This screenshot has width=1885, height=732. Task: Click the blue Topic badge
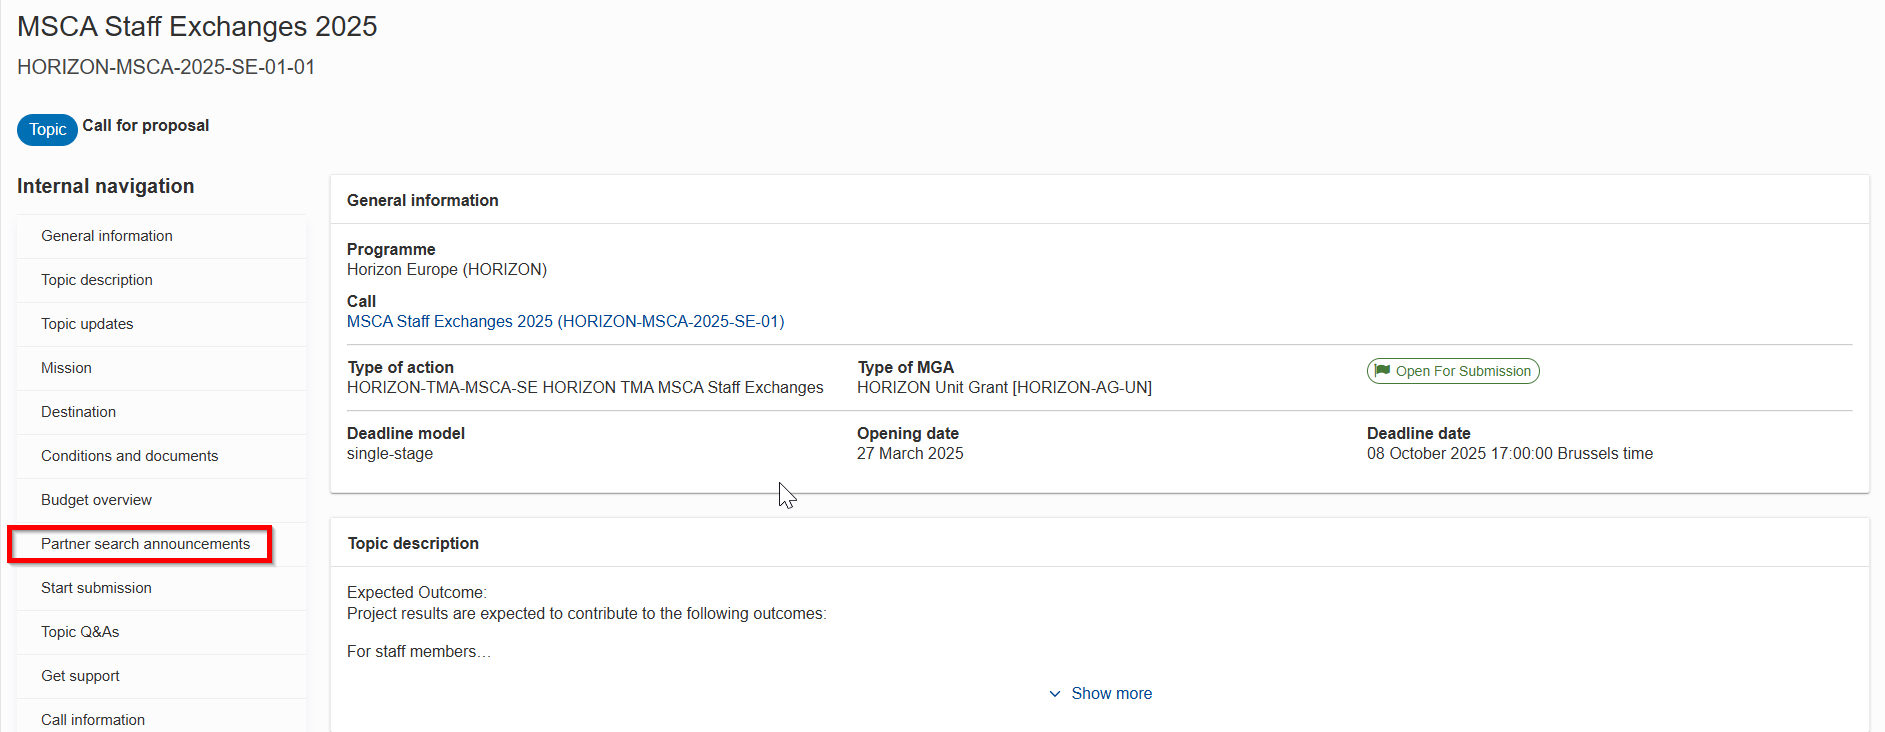click(x=47, y=129)
